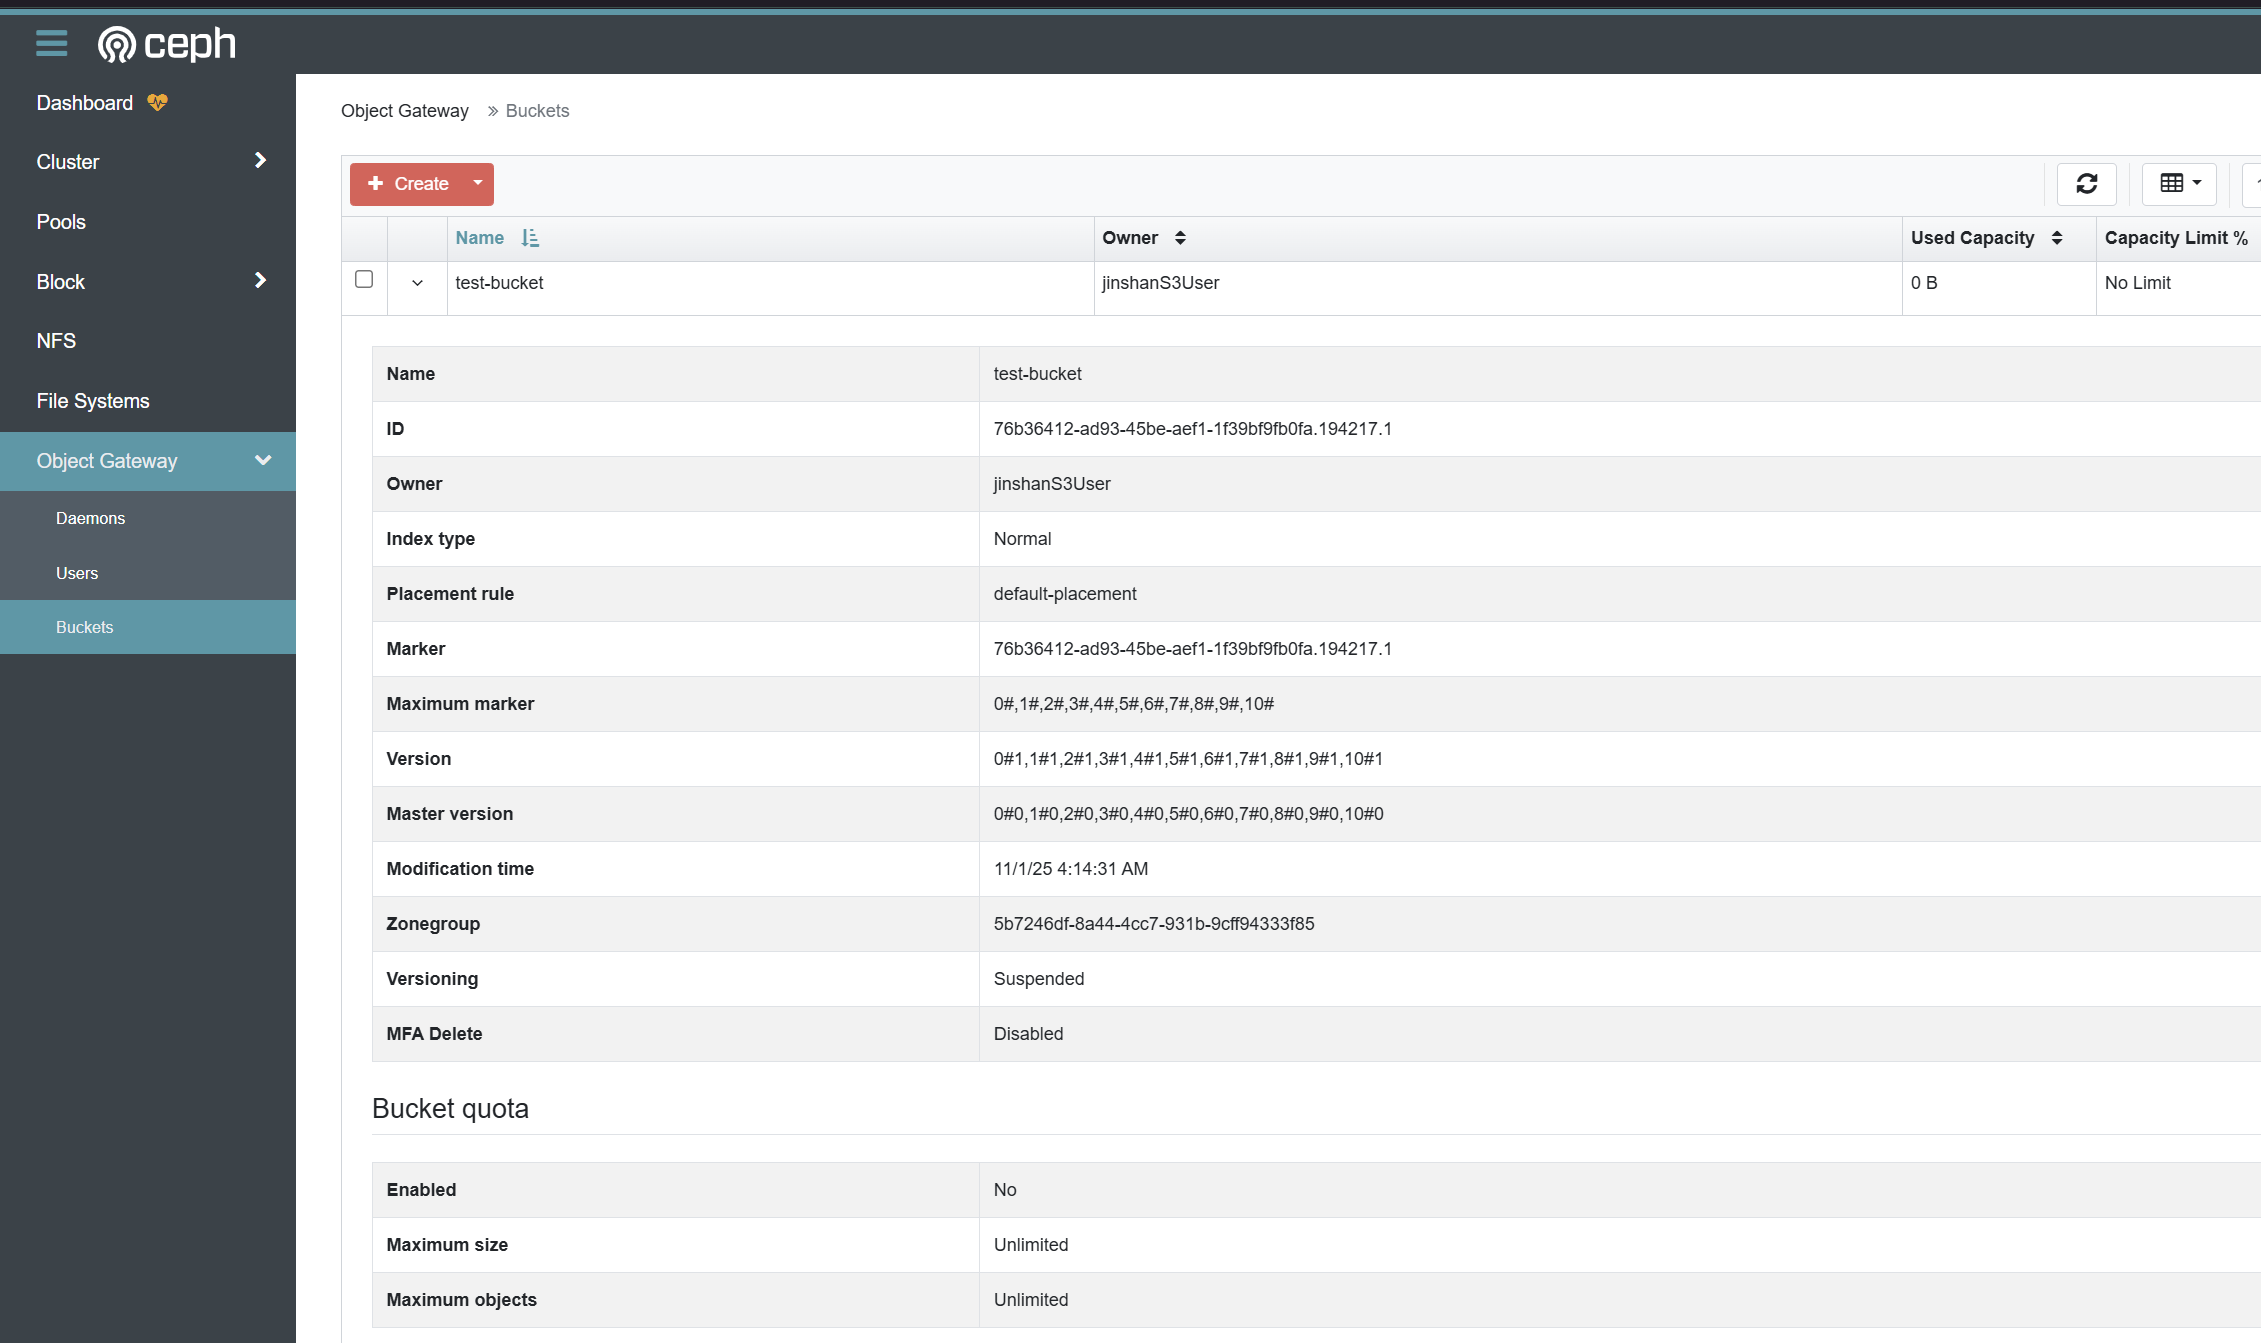Collapse the test-bucket row details

point(417,283)
